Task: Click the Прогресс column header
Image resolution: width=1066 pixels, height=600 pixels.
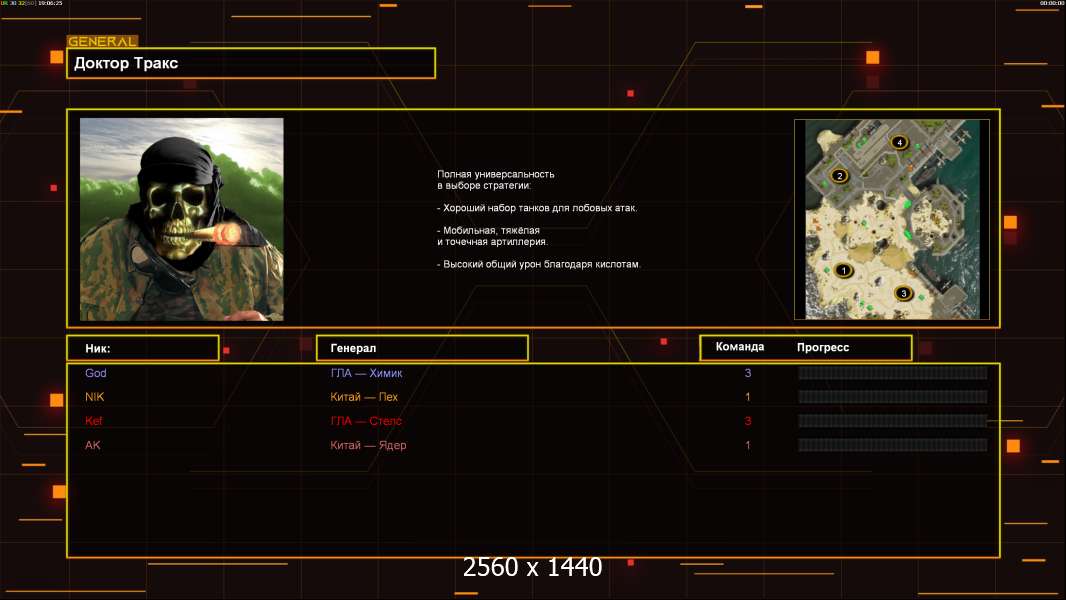Action: point(823,348)
